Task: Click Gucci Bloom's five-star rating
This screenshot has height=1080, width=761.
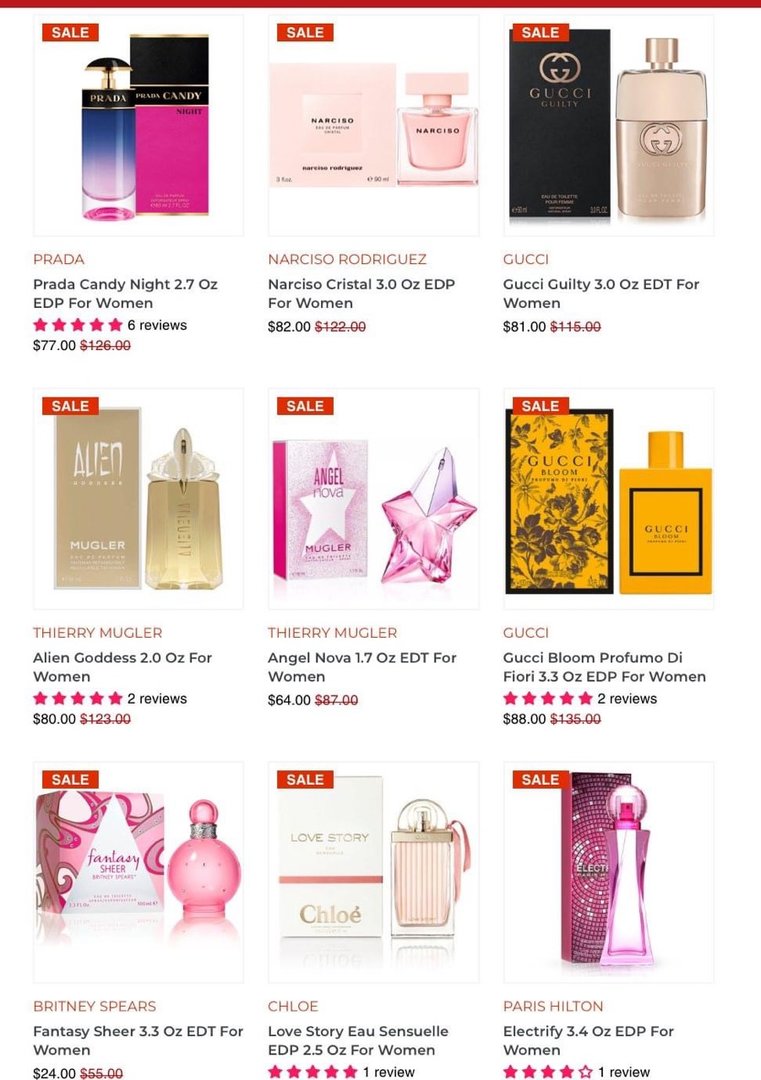Action: pyautogui.click(x=548, y=698)
